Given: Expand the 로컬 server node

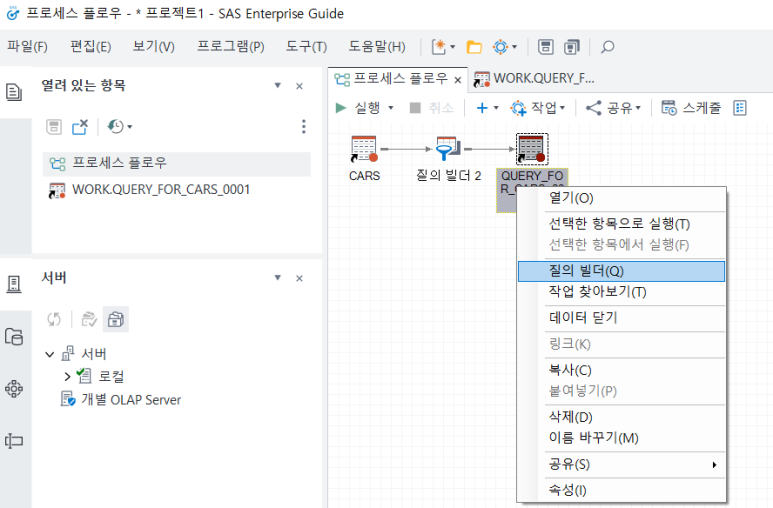Looking at the screenshot, I should click(68, 377).
